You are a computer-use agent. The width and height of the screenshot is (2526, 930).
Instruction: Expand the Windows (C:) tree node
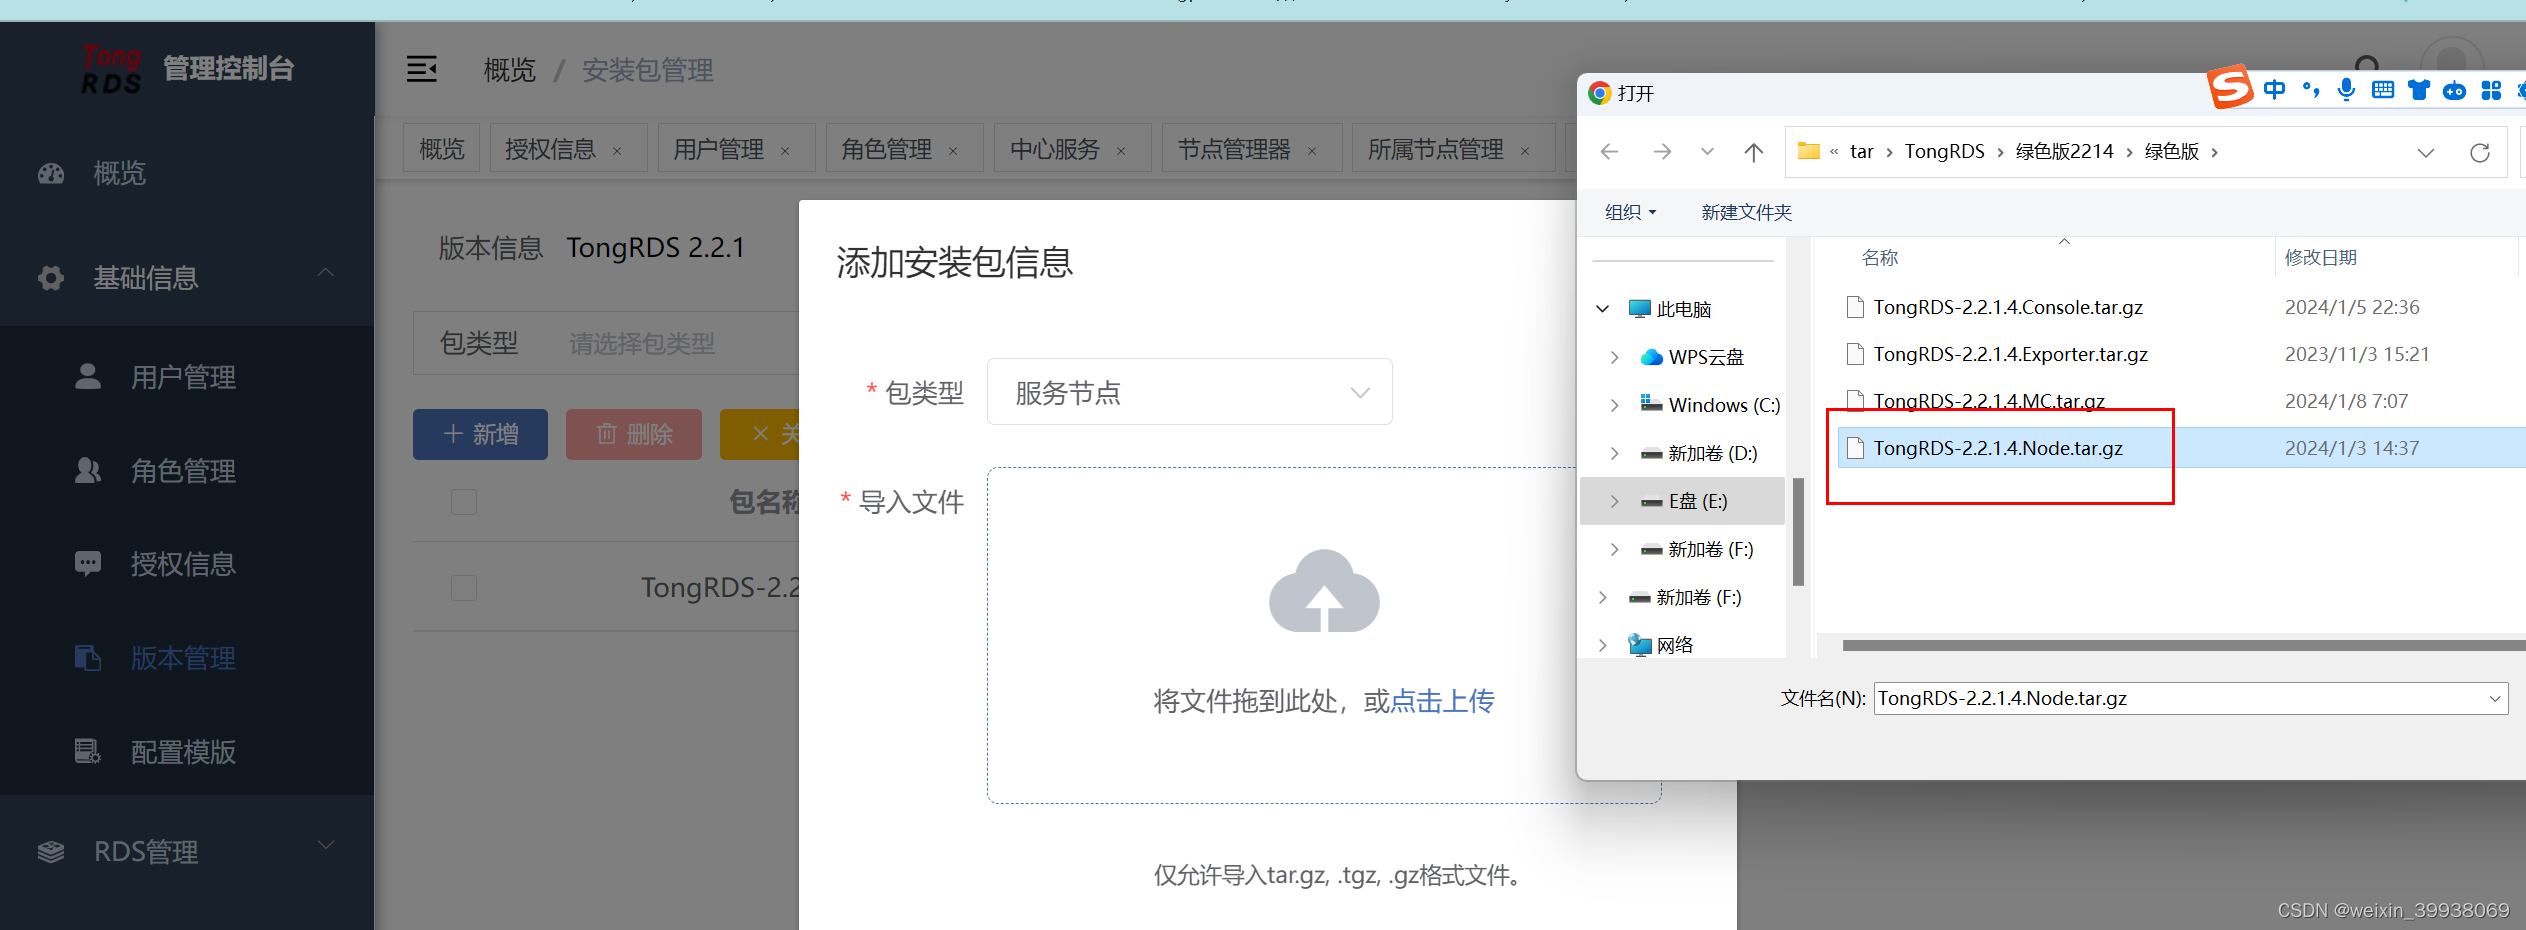click(1615, 405)
